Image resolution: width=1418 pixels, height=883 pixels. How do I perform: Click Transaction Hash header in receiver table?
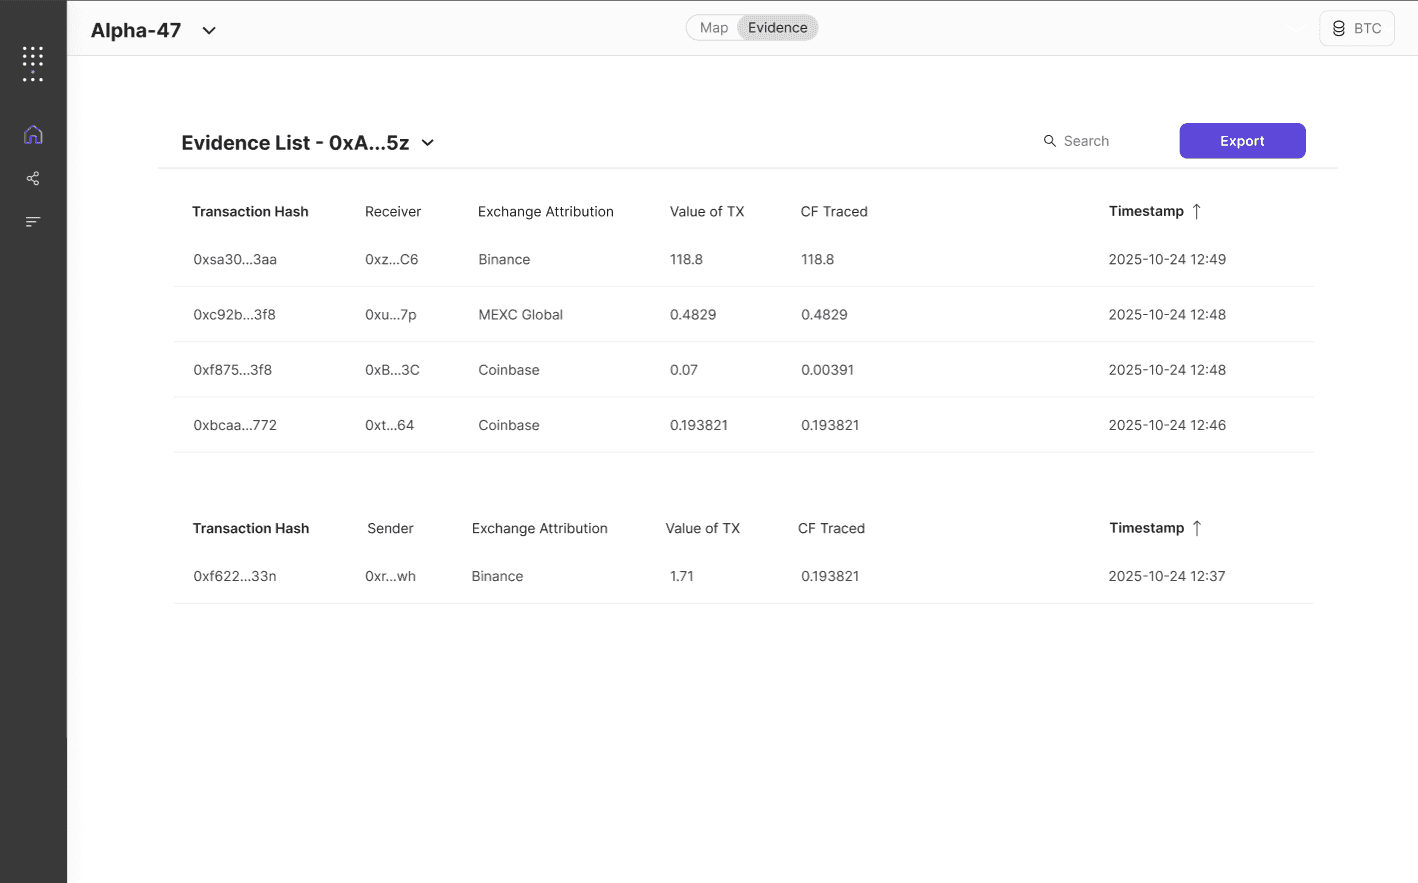pos(250,211)
